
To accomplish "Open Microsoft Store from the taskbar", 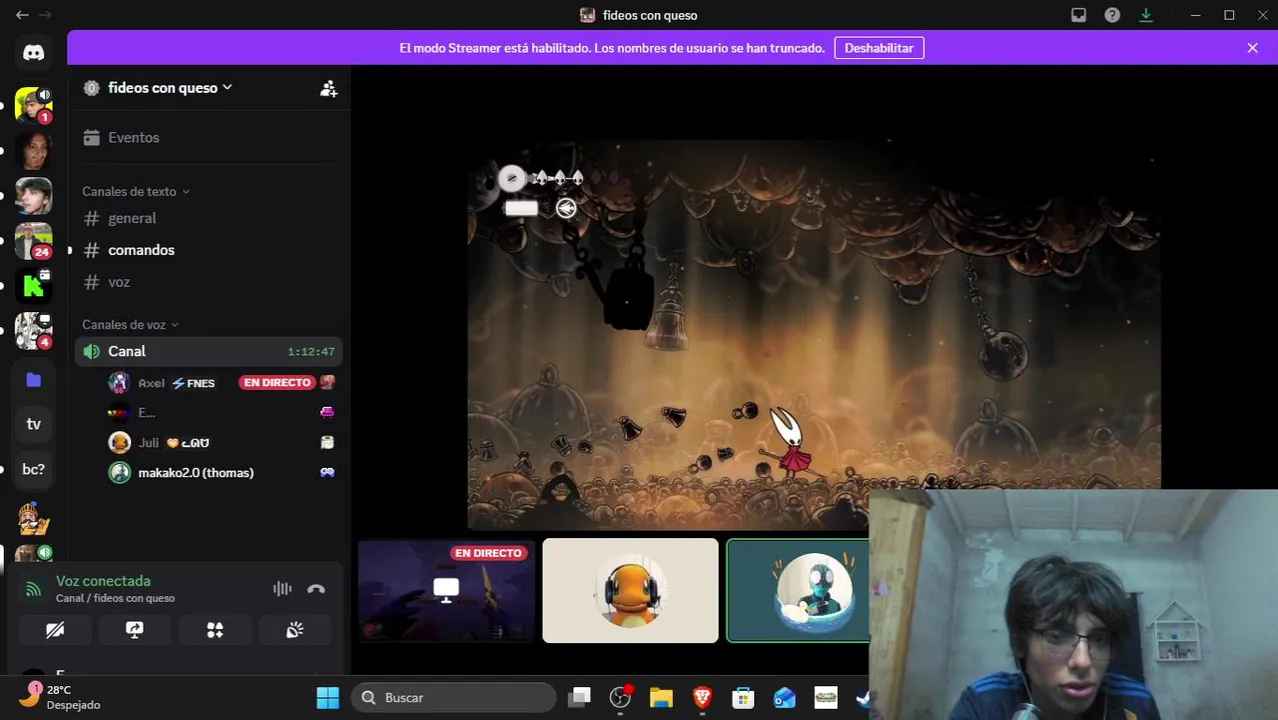I will point(743,698).
